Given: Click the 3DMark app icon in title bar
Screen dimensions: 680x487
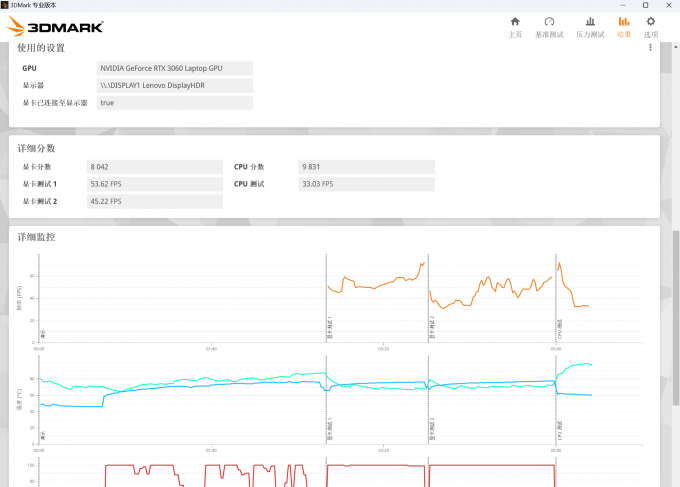Looking at the screenshot, I should (8, 5).
